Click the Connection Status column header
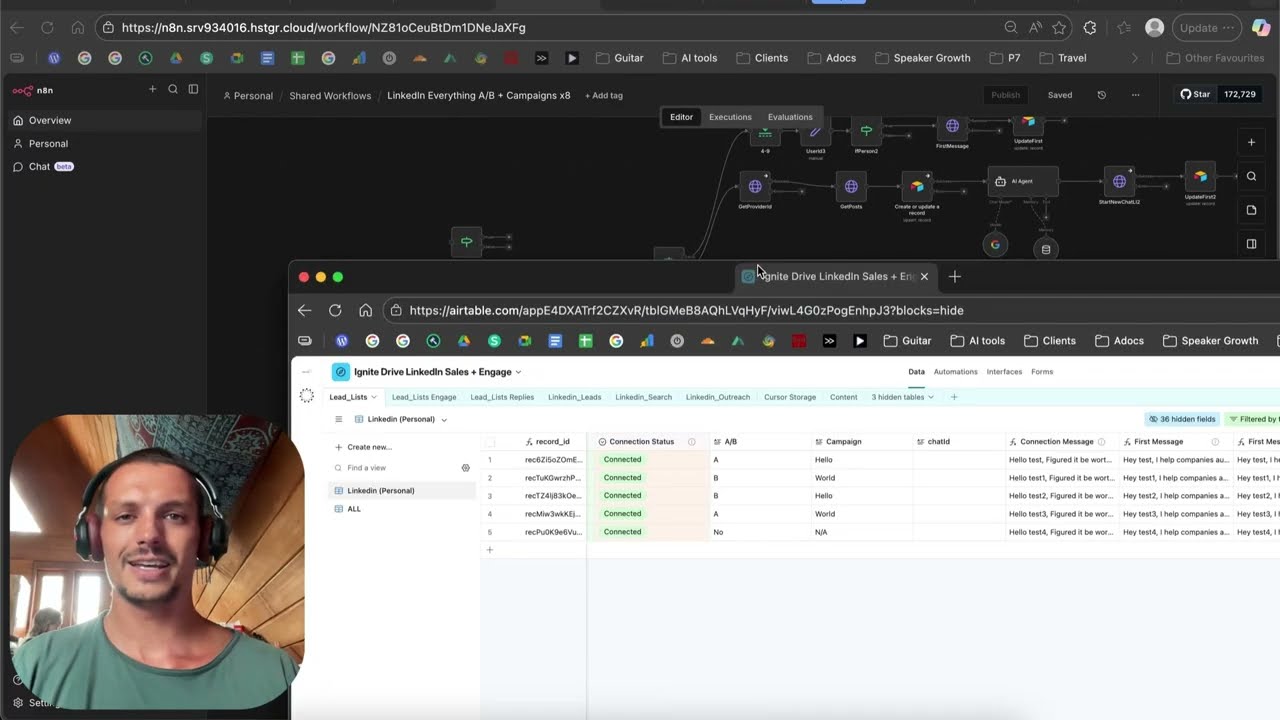This screenshot has width=1280, height=720. [647, 441]
